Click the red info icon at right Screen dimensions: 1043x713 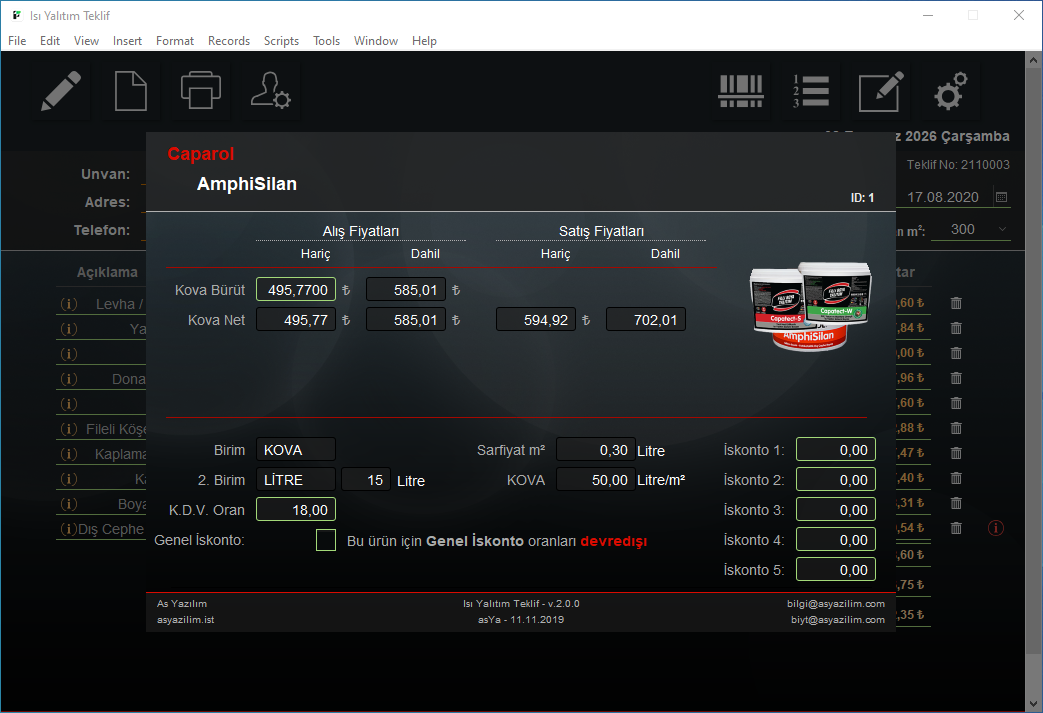point(996,528)
